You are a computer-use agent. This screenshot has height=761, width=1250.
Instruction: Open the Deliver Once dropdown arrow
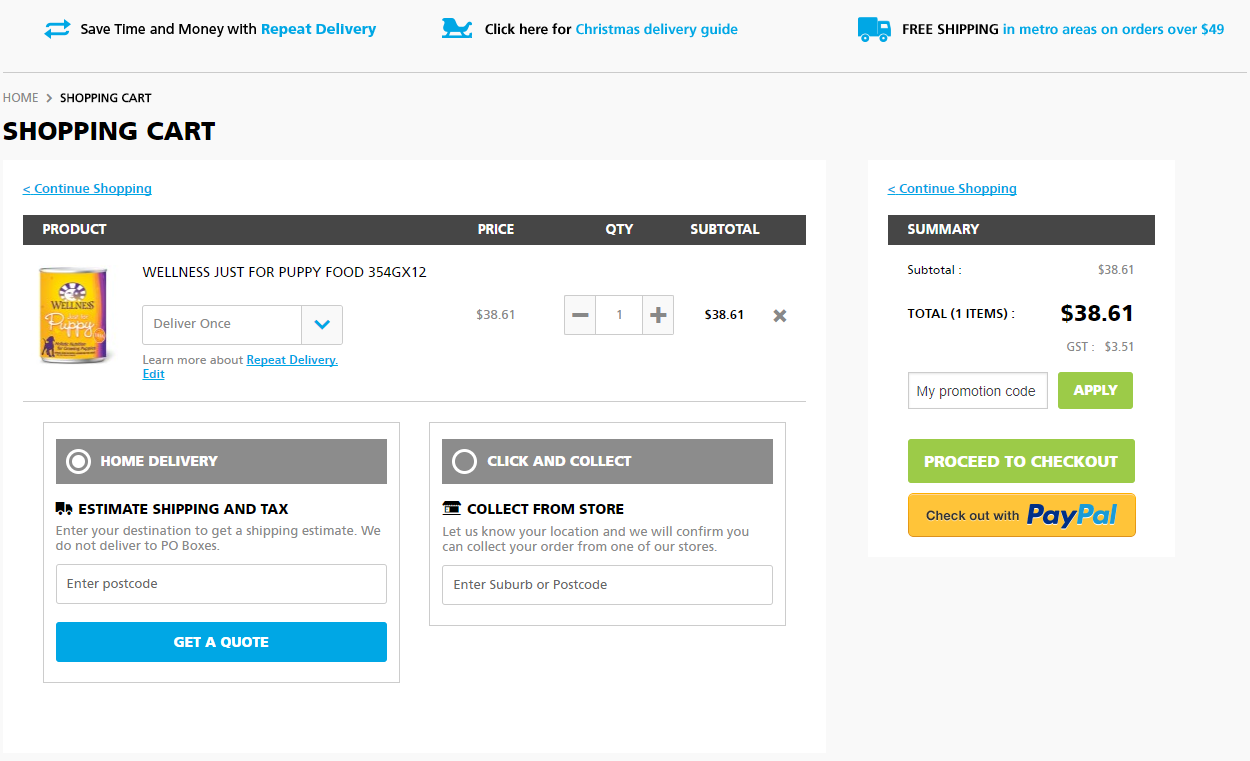322,325
